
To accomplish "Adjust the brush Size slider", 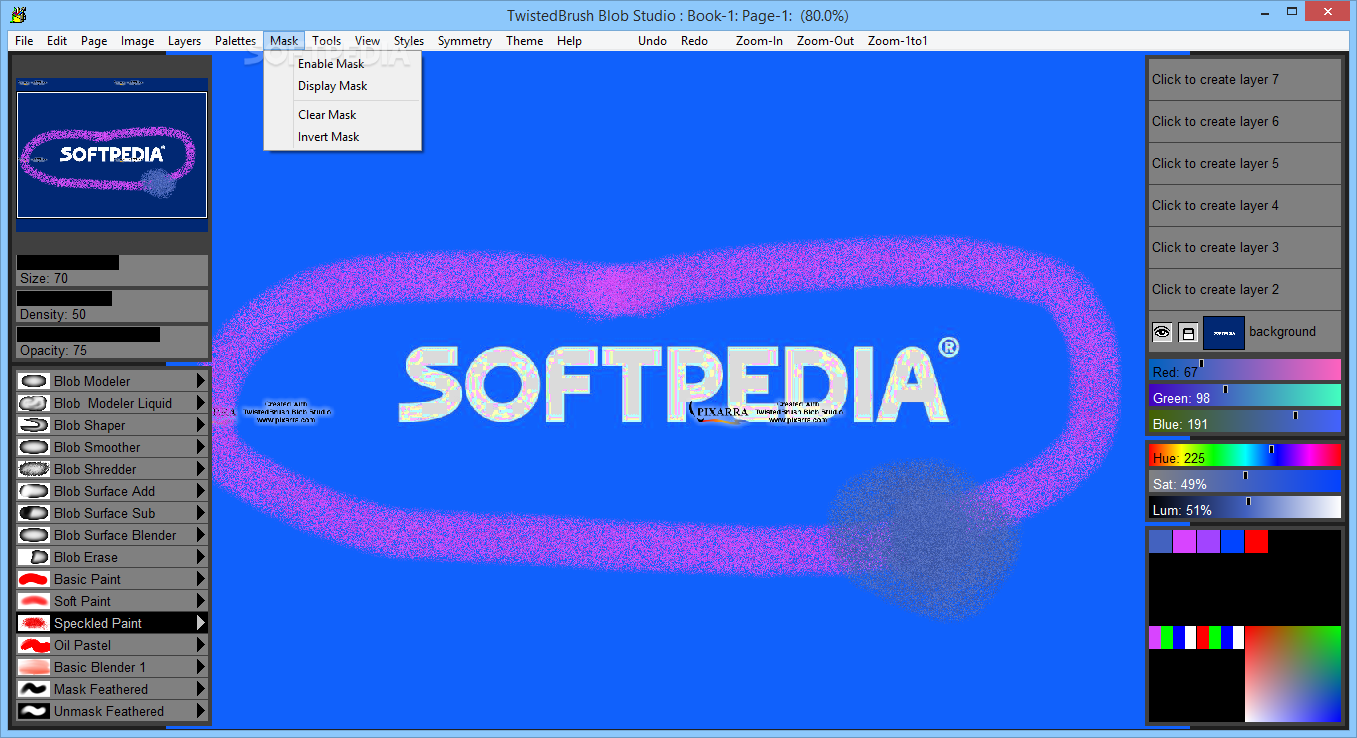I will (x=112, y=271).
